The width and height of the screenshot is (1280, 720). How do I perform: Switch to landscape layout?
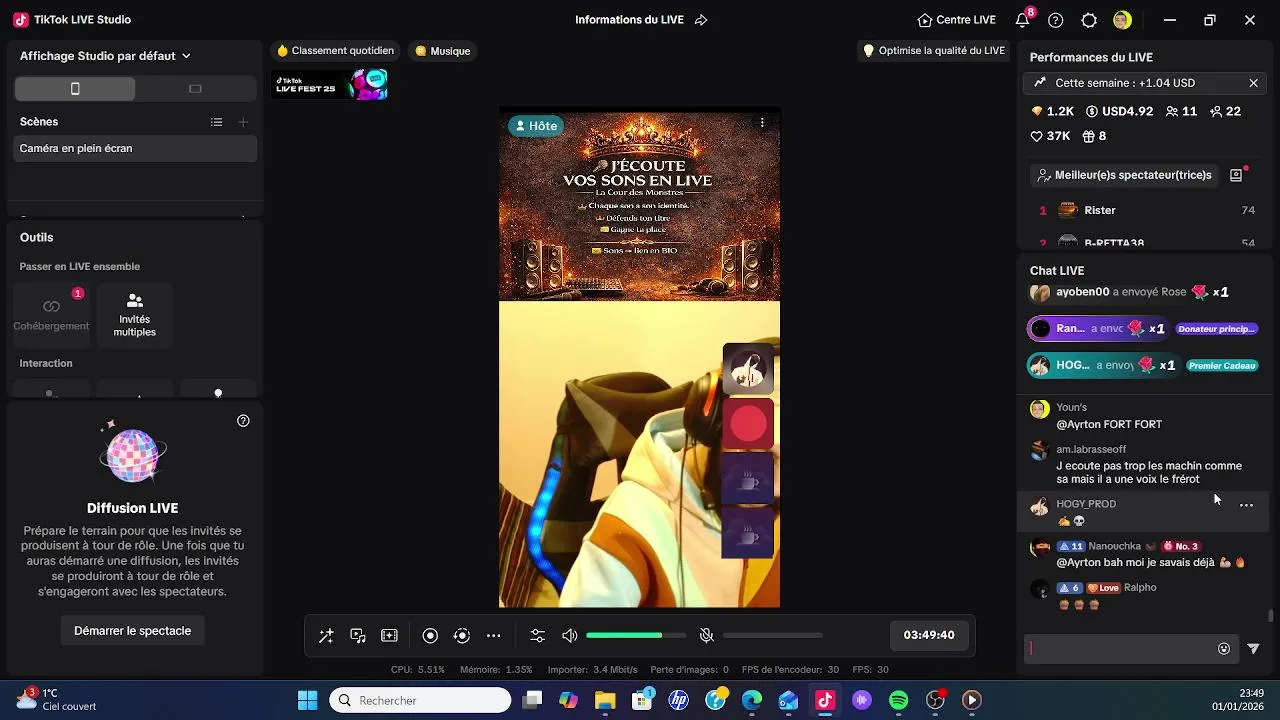[x=195, y=89]
